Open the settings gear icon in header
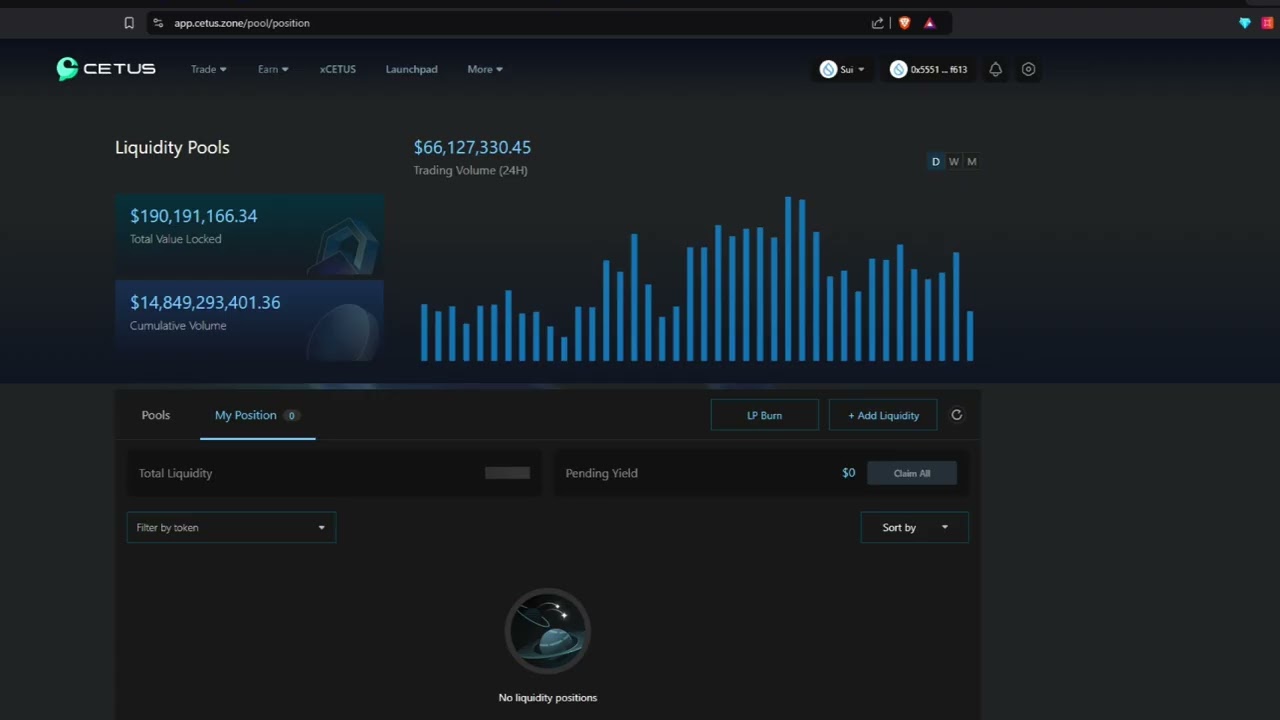This screenshot has width=1280, height=720. click(x=1028, y=69)
